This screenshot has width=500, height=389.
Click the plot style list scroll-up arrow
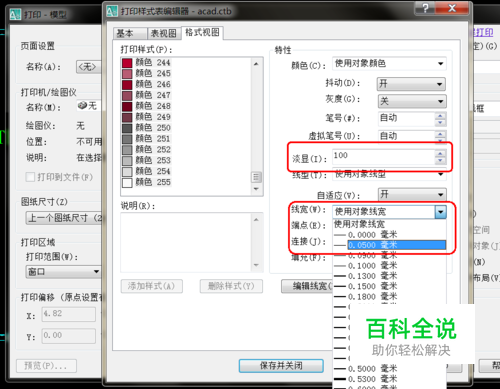tap(256, 64)
